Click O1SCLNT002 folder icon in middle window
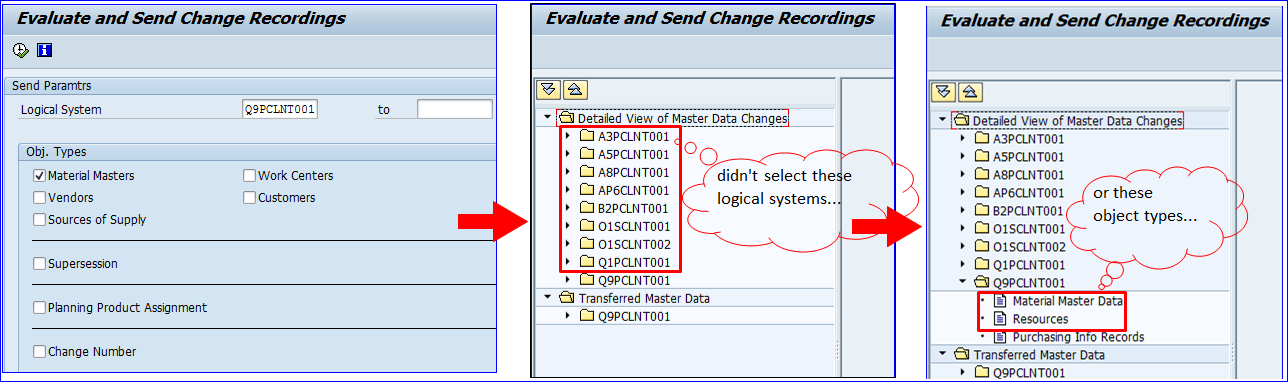 click(586, 244)
